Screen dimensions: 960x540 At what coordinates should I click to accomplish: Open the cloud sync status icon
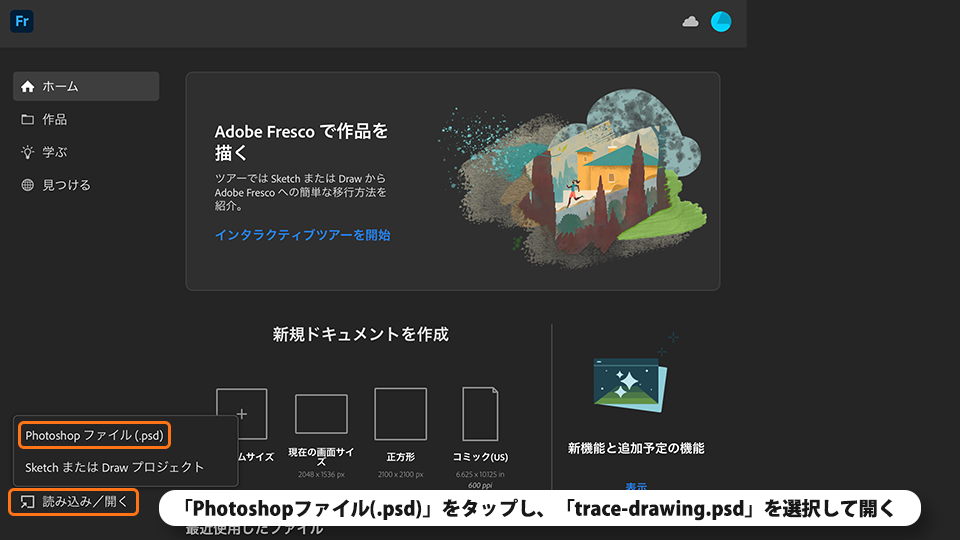point(690,22)
